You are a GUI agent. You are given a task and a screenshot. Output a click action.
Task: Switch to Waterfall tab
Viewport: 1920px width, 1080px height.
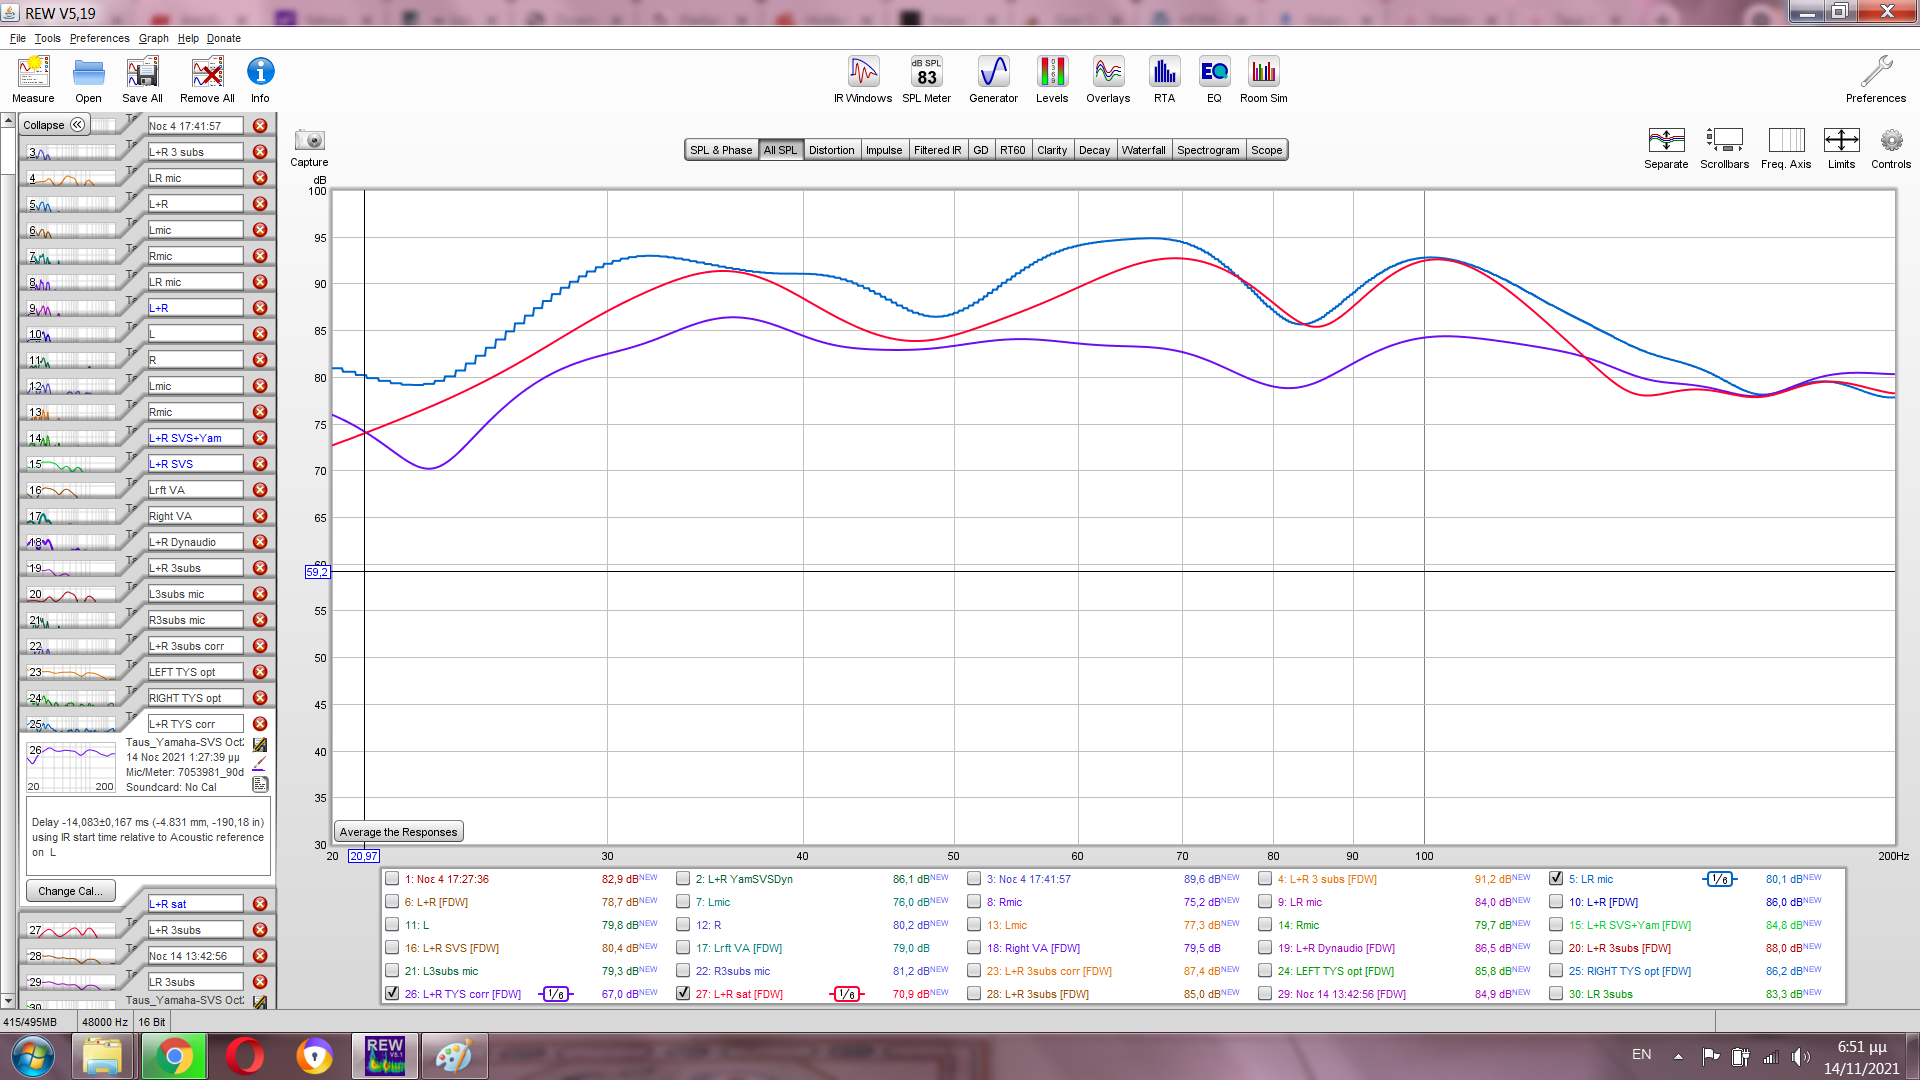pos(1143,150)
